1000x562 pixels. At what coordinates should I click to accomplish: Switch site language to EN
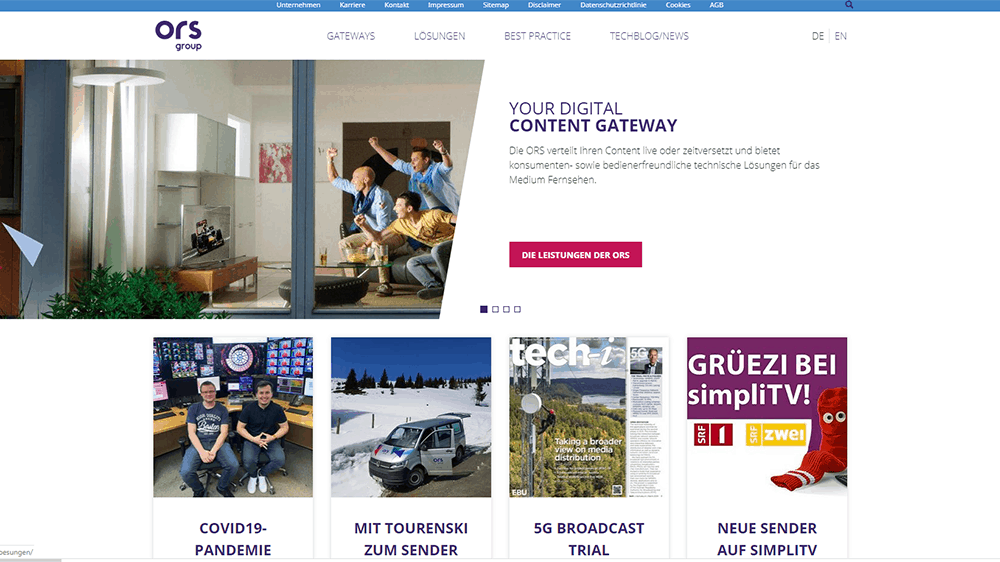pyautogui.click(x=841, y=36)
